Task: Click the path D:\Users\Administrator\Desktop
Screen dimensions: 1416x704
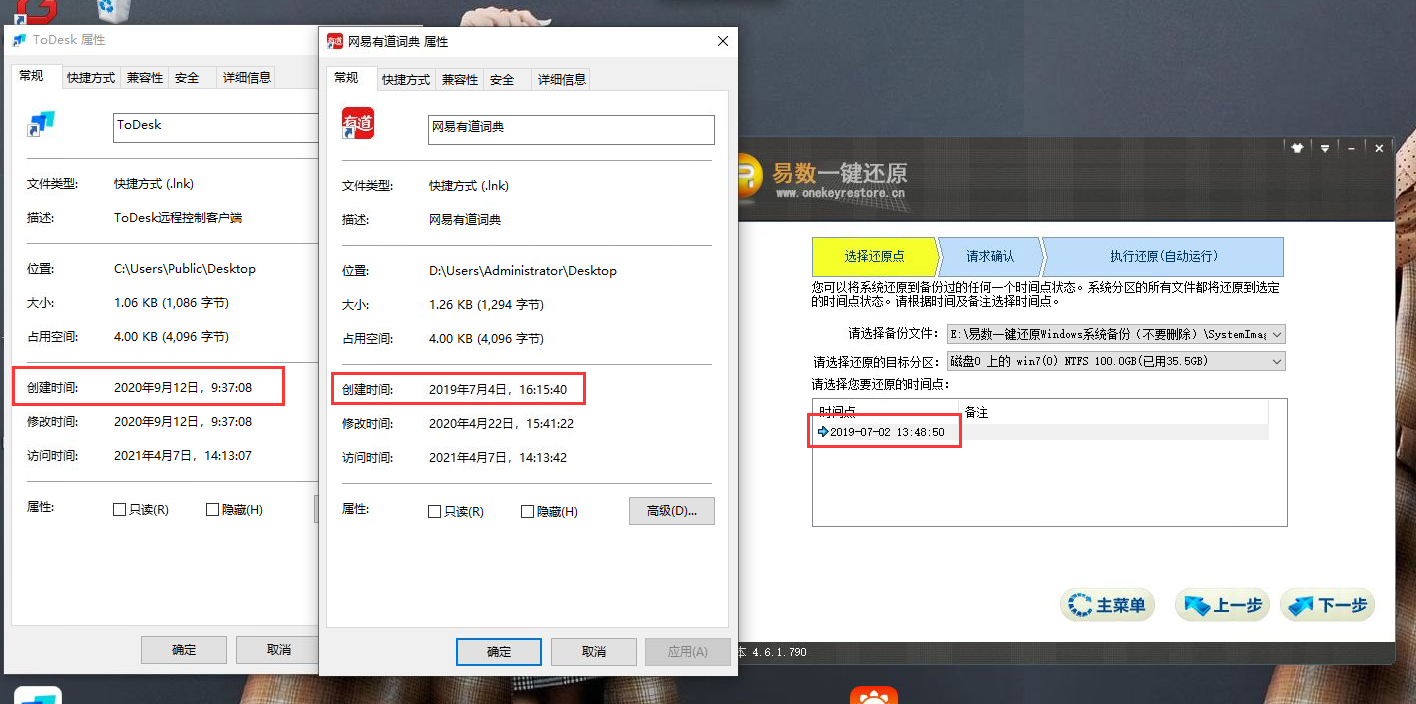Action: (x=523, y=271)
